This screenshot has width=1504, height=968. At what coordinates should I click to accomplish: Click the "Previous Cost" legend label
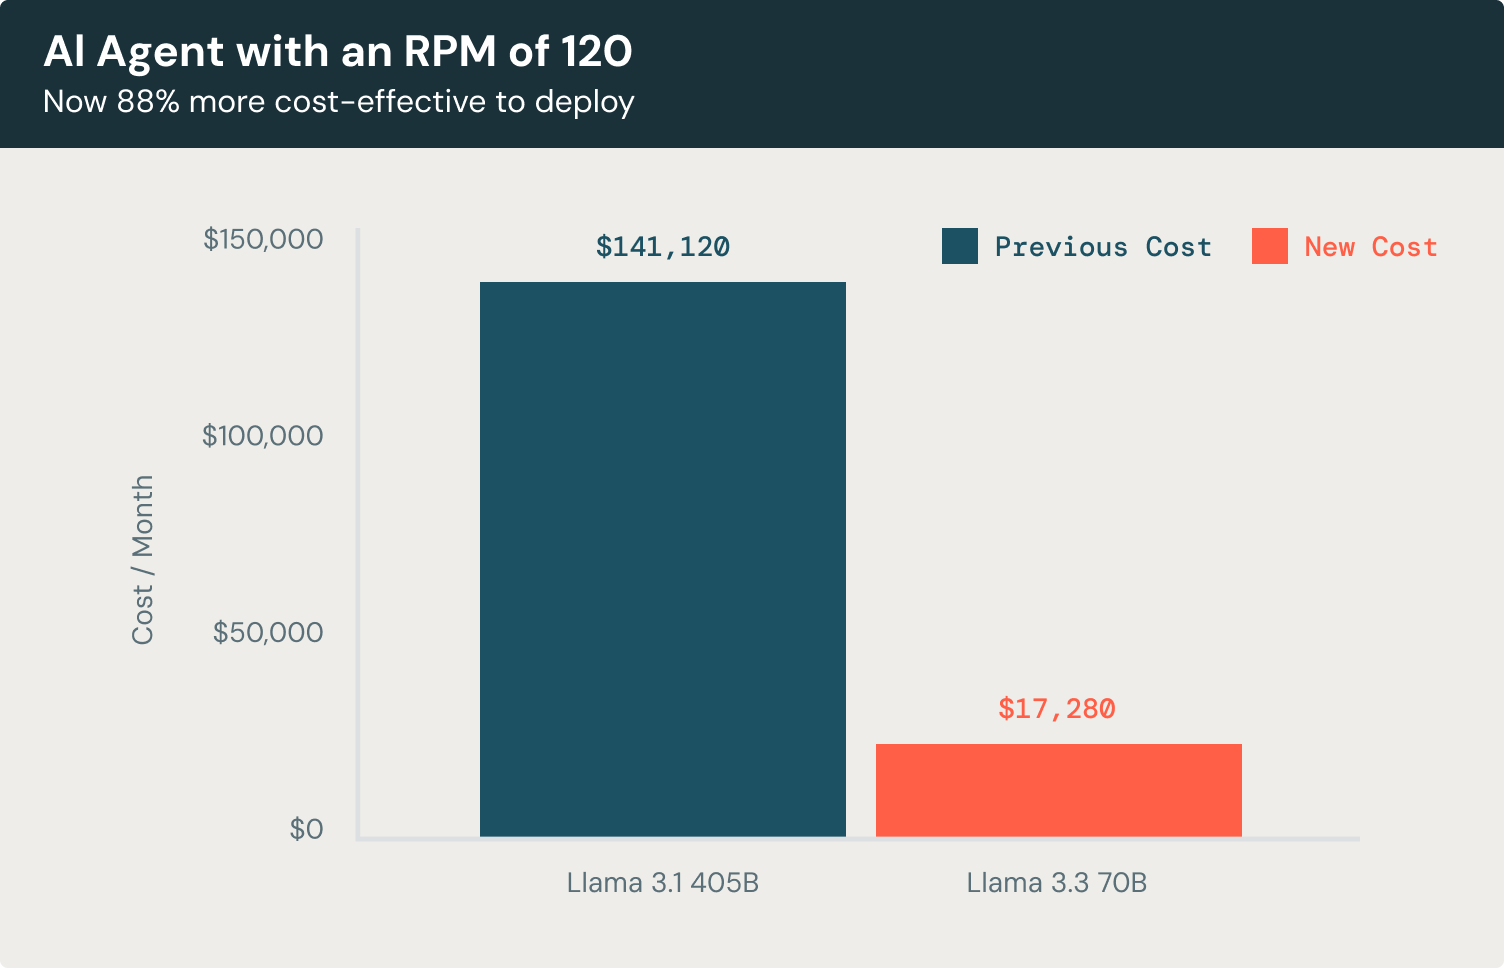click(x=1103, y=247)
